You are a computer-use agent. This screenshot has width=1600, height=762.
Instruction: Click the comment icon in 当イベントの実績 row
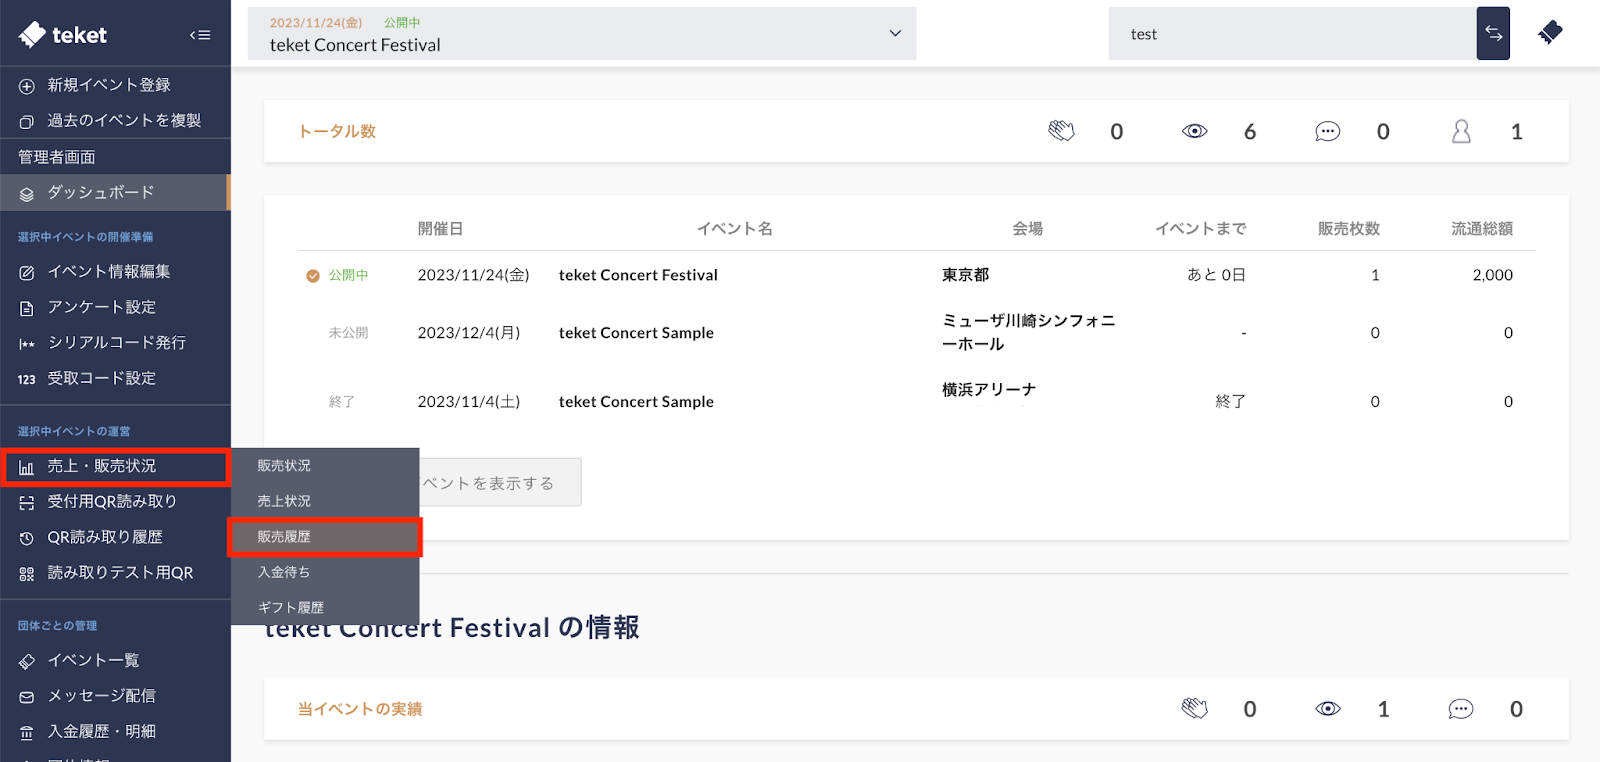click(1461, 709)
